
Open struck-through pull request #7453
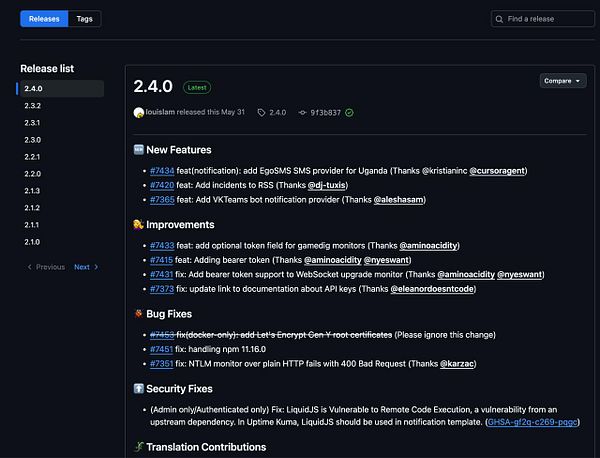162,335
